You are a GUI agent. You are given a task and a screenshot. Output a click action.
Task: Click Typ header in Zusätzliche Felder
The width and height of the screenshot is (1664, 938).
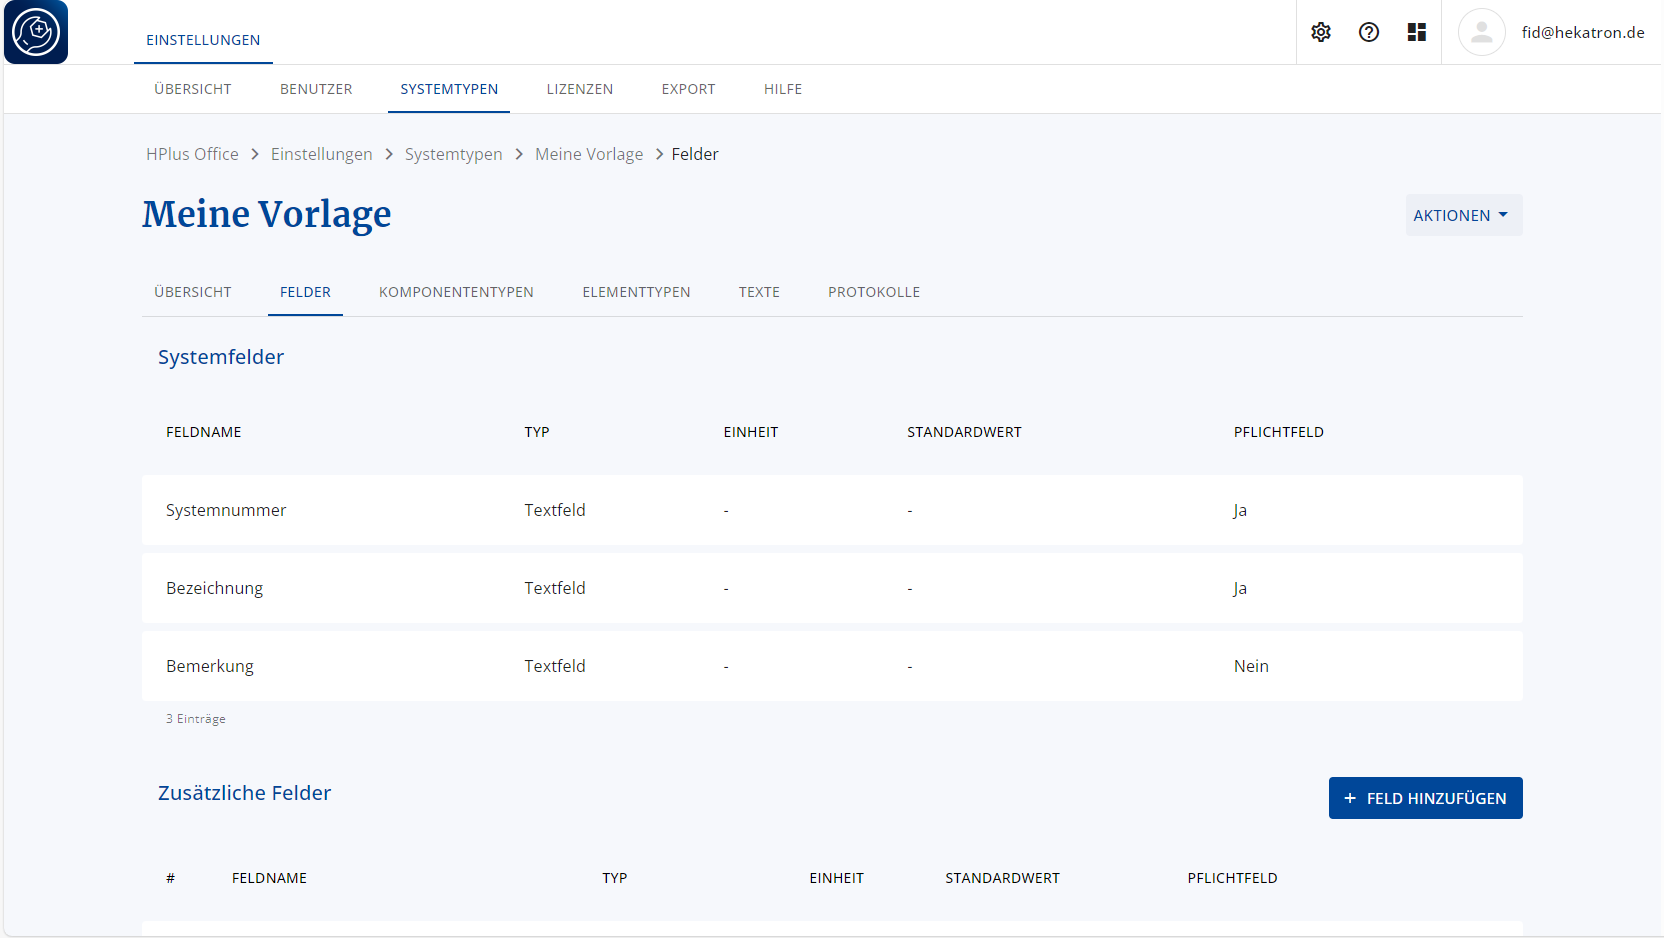(614, 878)
